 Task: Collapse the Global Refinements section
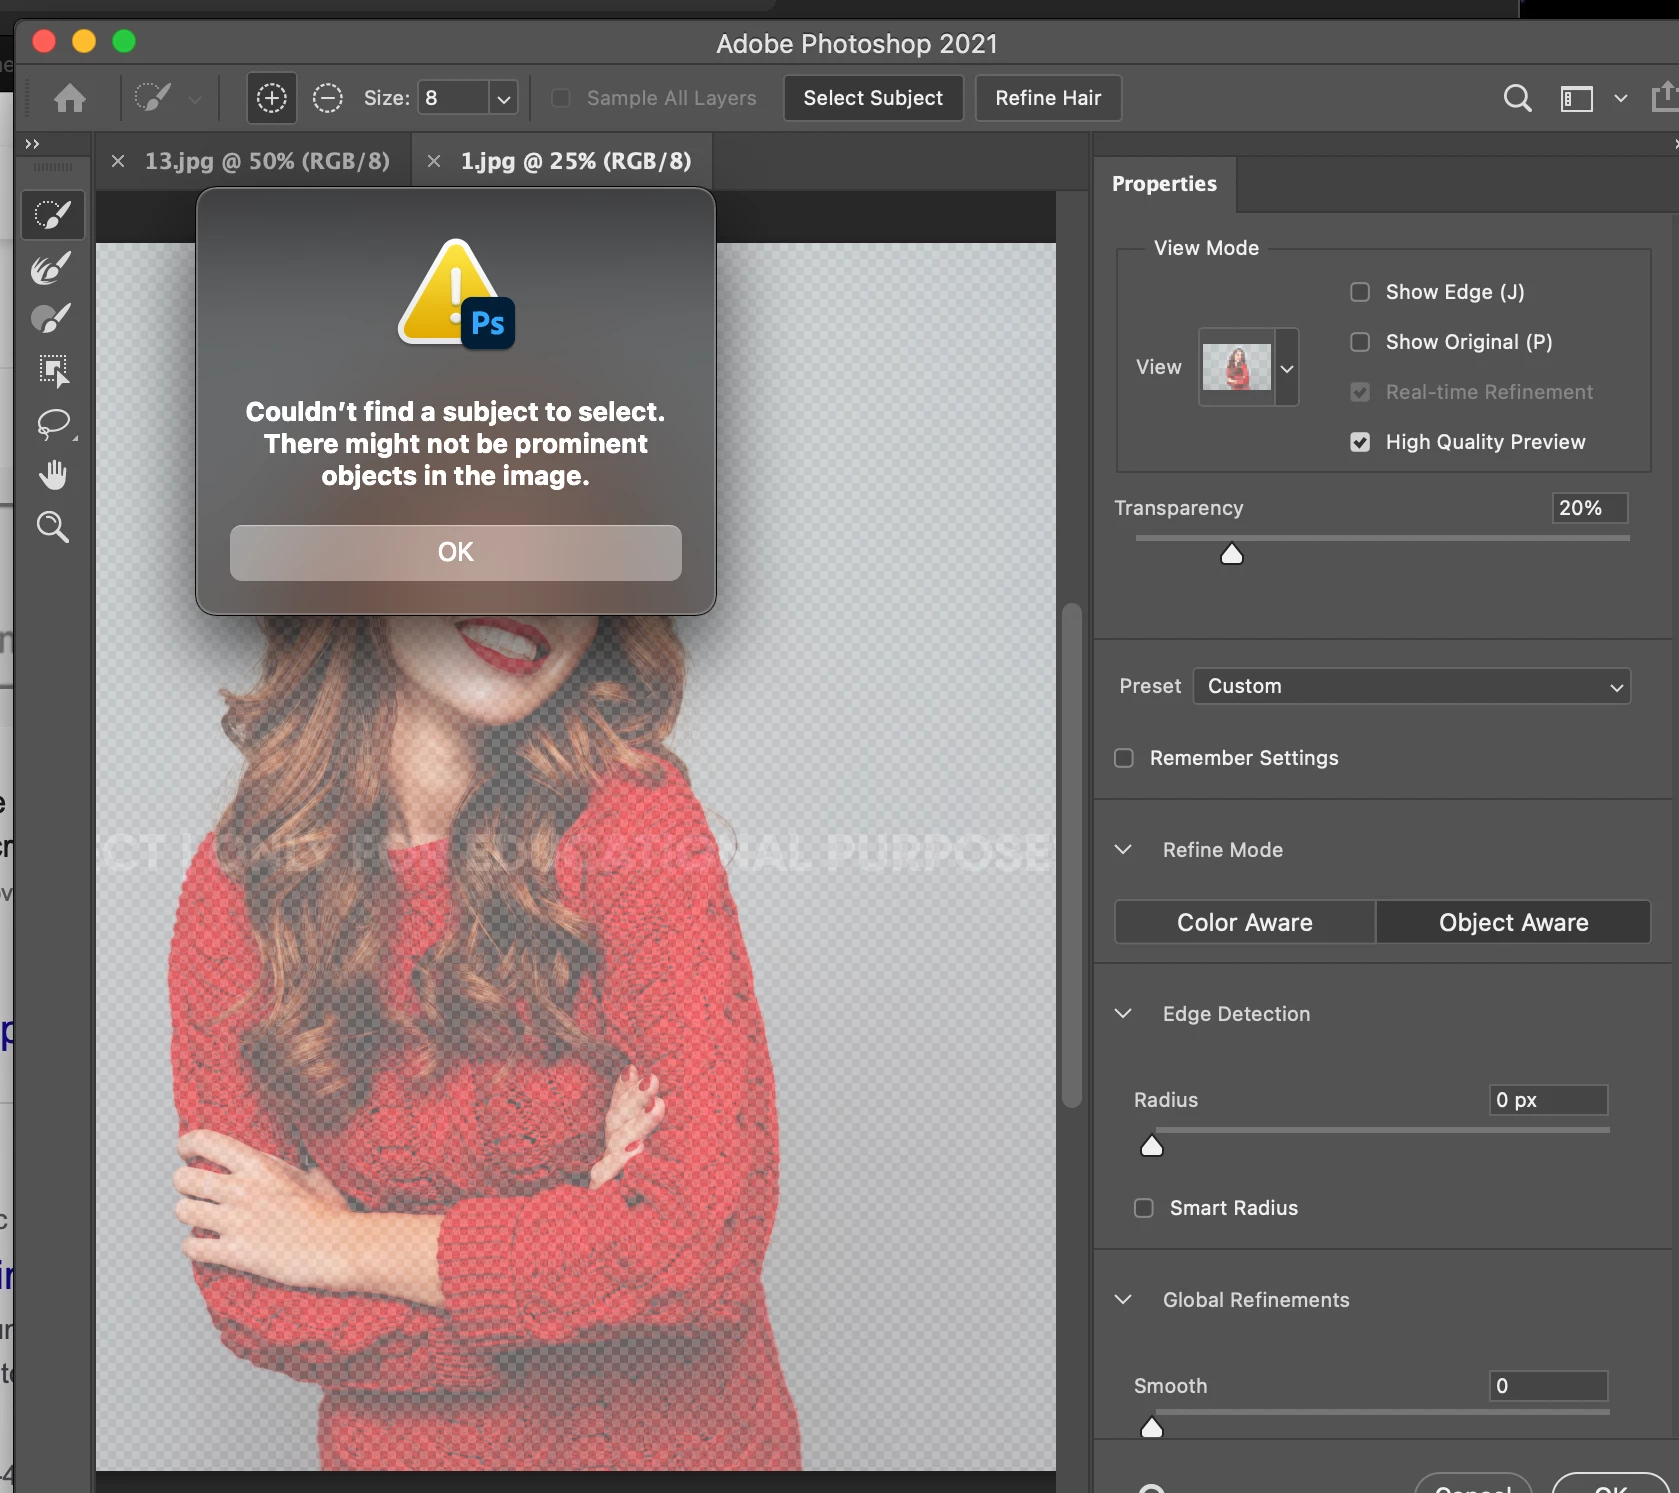[1123, 1300]
